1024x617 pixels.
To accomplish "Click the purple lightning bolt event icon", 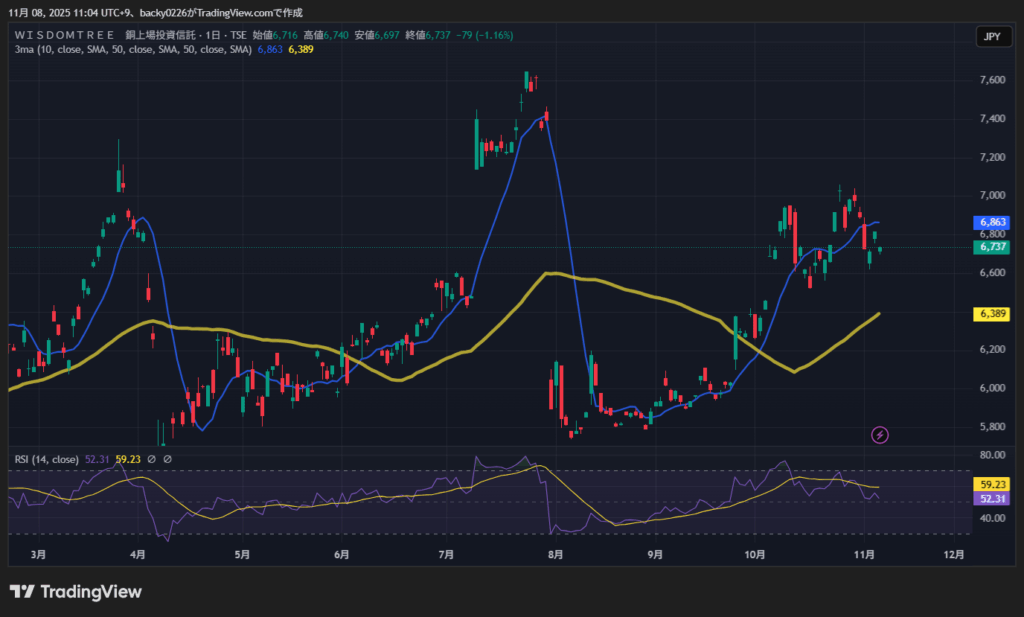I will tap(880, 434).
